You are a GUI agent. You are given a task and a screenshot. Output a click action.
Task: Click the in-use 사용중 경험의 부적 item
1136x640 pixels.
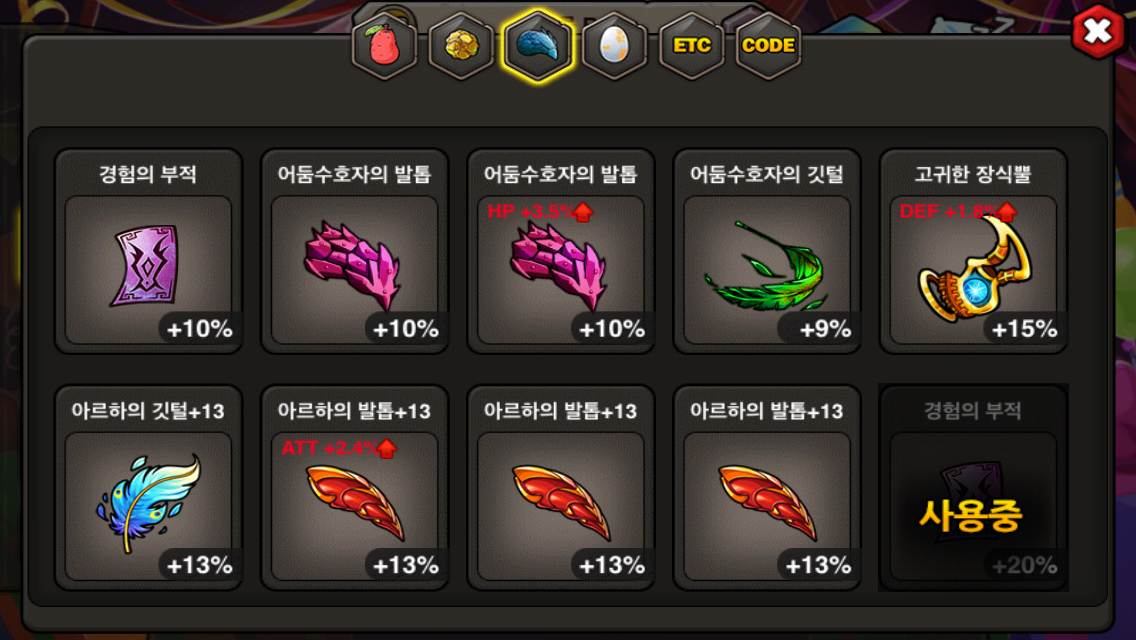(x=973, y=487)
